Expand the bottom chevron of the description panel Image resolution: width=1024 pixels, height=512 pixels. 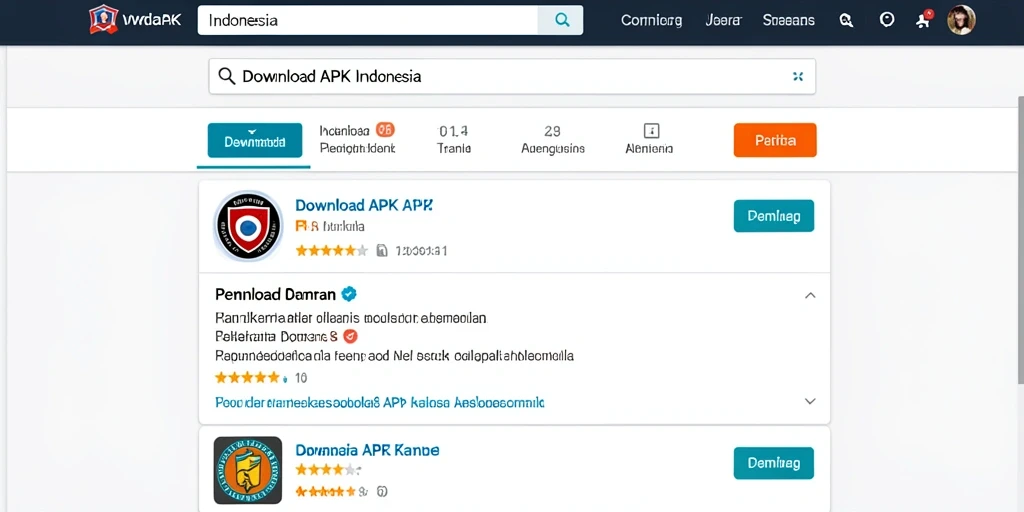[810, 402]
